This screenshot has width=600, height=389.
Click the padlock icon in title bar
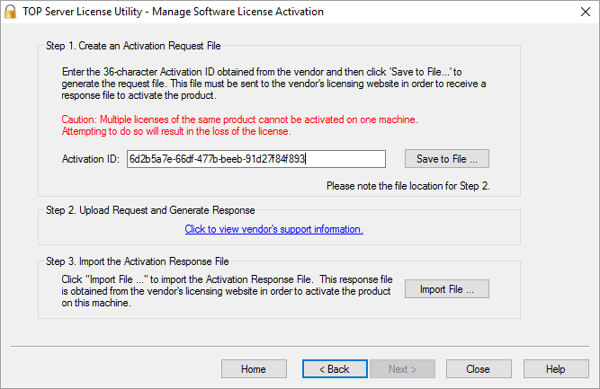point(10,12)
